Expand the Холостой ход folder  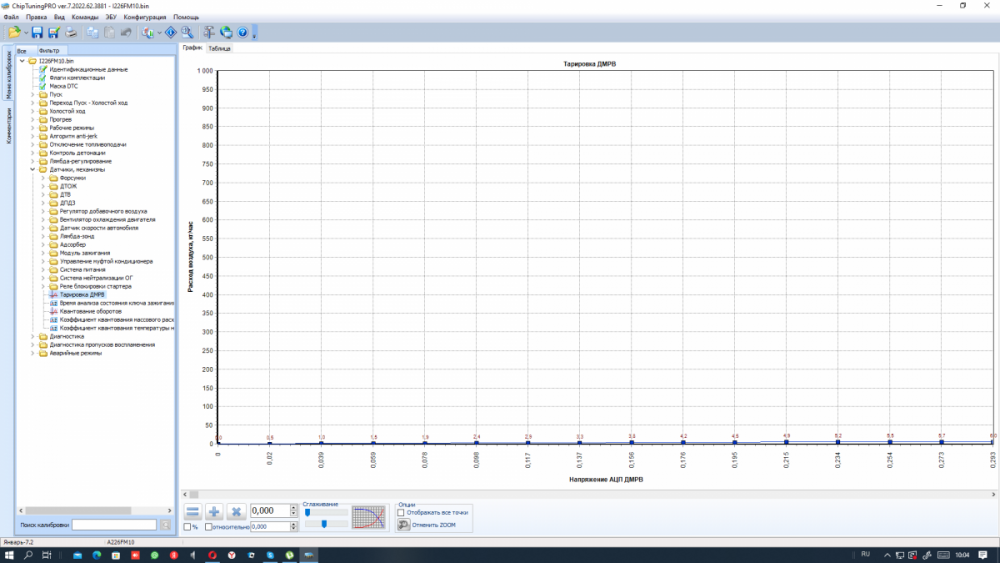(33, 111)
